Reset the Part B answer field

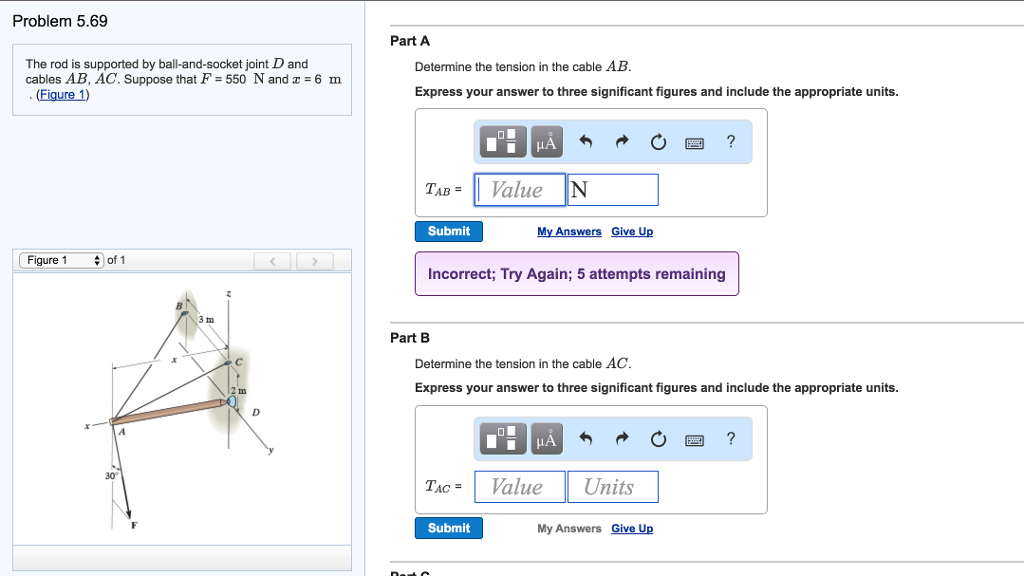click(x=658, y=438)
